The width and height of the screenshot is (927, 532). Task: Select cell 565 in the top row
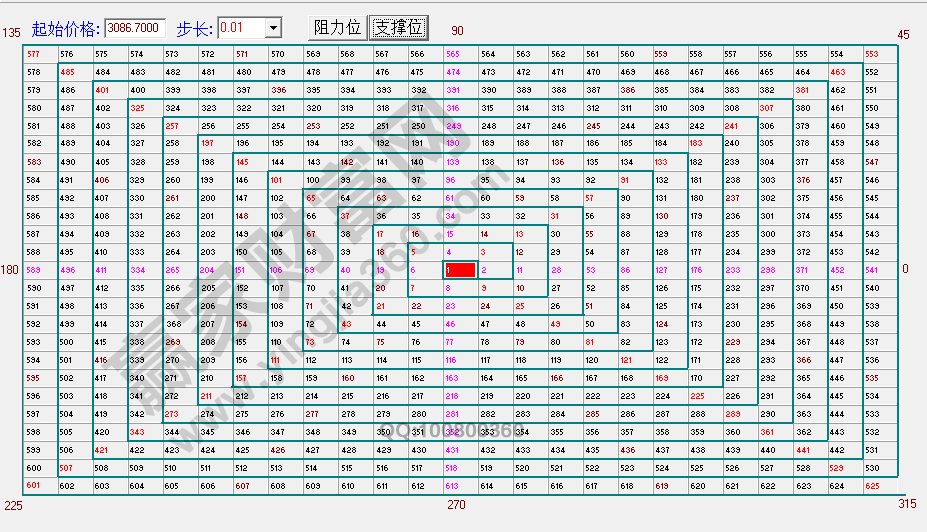click(453, 54)
